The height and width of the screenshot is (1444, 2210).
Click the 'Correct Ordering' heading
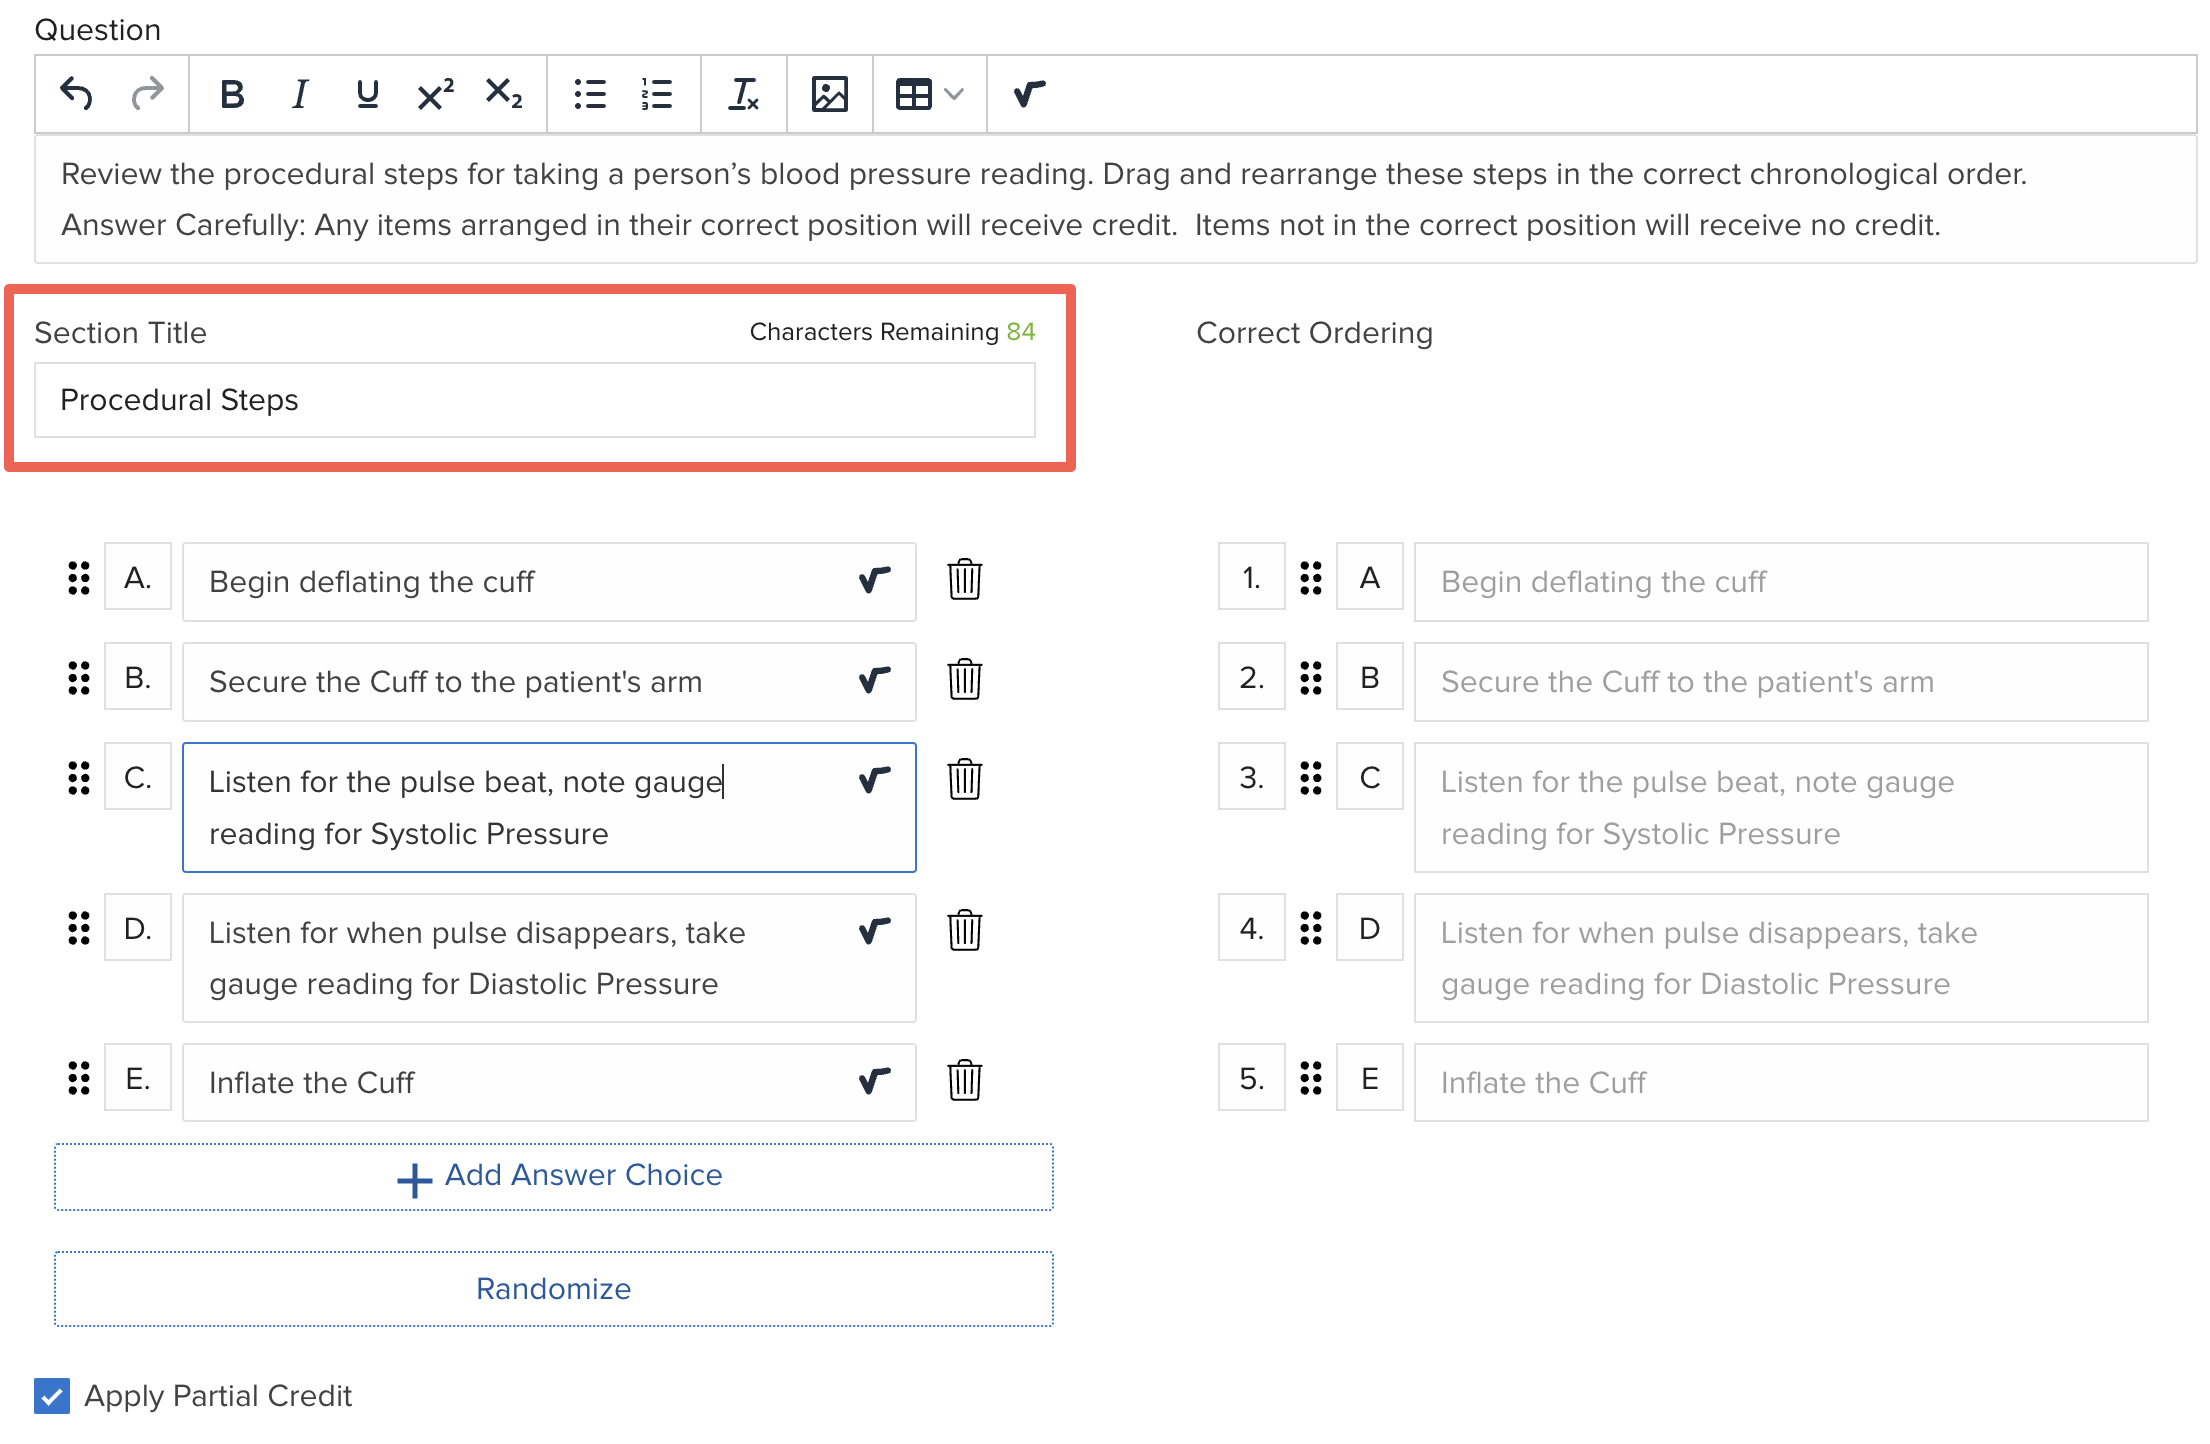coord(1314,333)
